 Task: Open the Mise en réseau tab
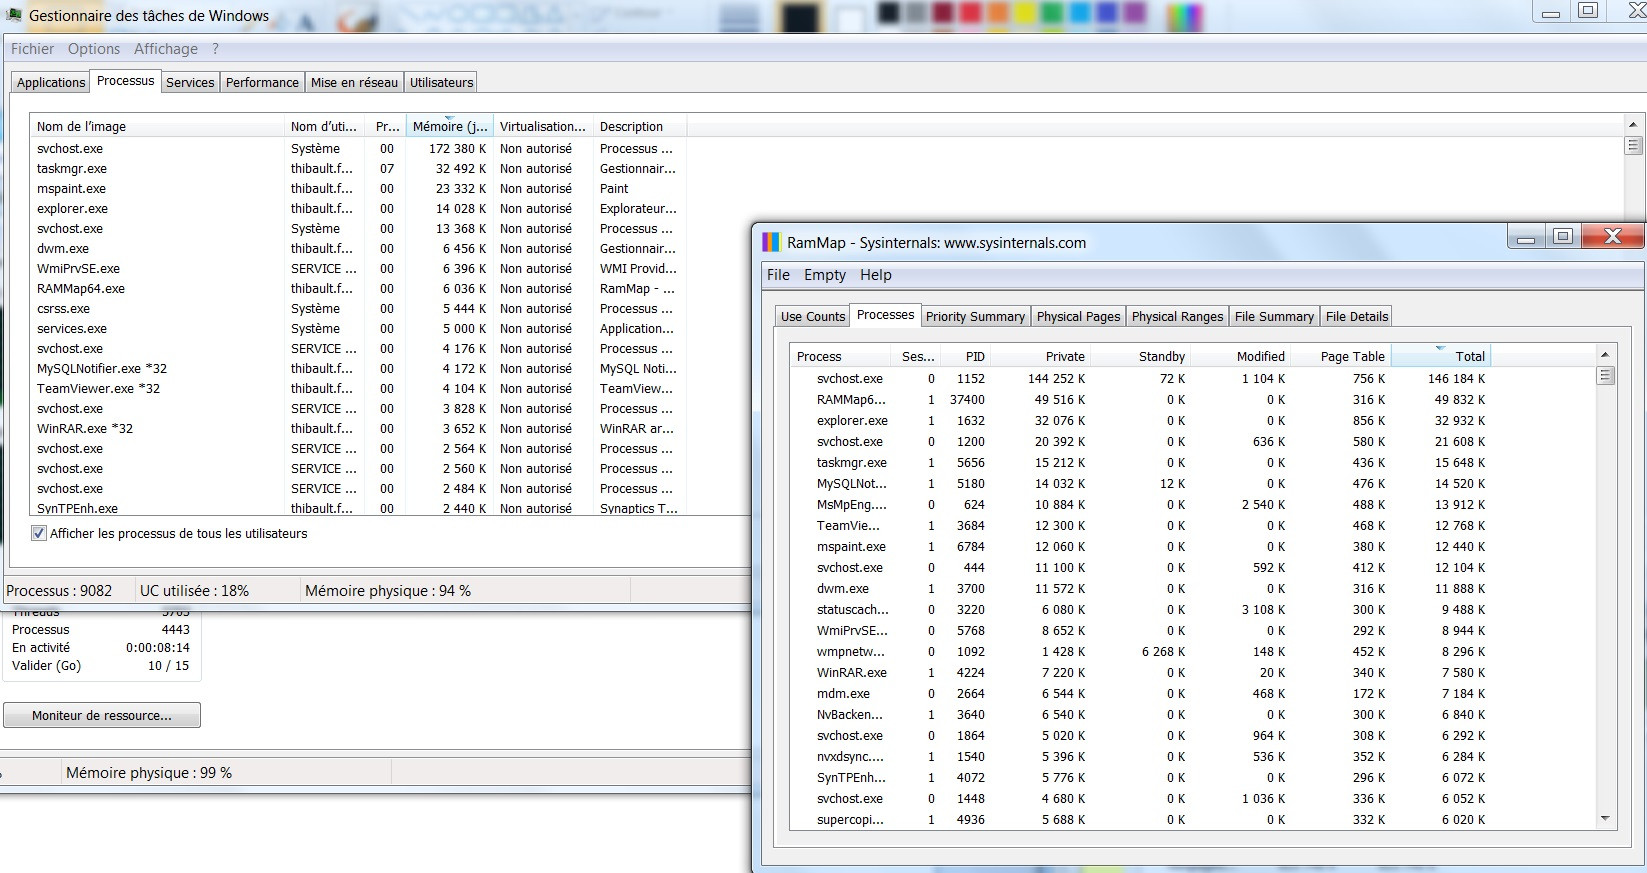354,82
